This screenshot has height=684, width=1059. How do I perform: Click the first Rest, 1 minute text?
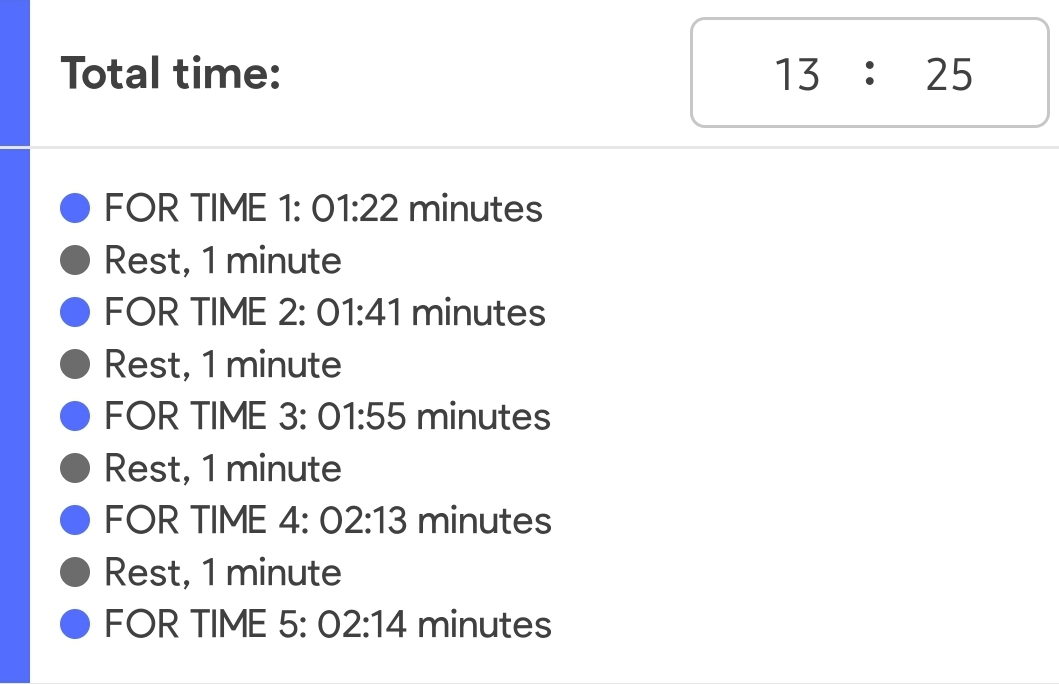click(223, 261)
